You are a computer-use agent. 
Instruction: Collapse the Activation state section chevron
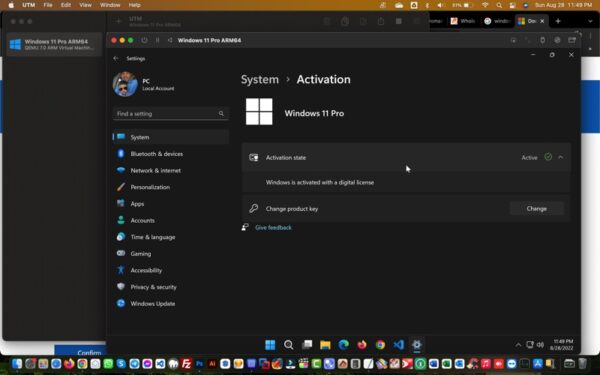tap(561, 157)
